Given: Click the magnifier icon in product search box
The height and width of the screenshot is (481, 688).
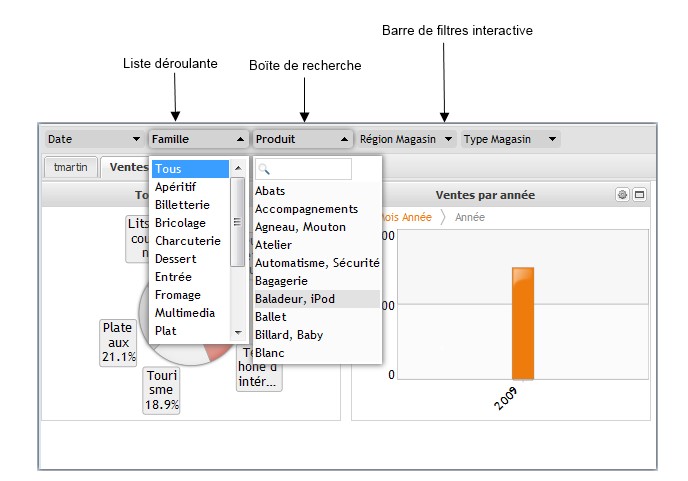Looking at the screenshot, I should 265,170.
